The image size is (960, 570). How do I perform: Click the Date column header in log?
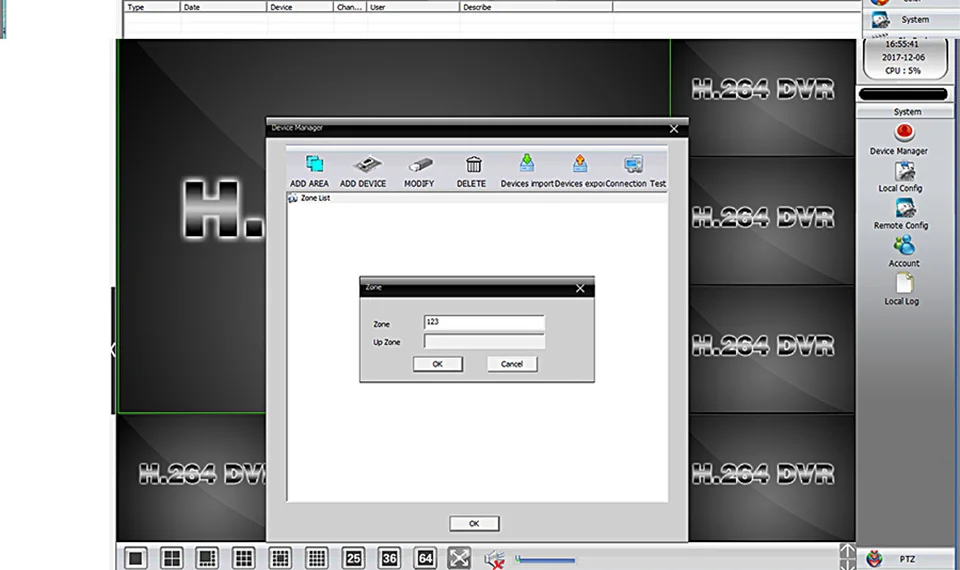click(223, 7)
